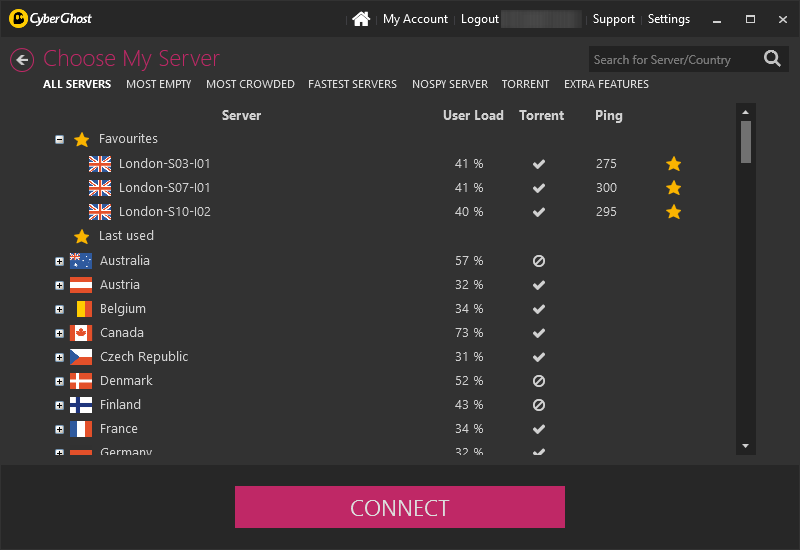
Task: Click the UK flag for London-S03-I01
Action: 100,164
